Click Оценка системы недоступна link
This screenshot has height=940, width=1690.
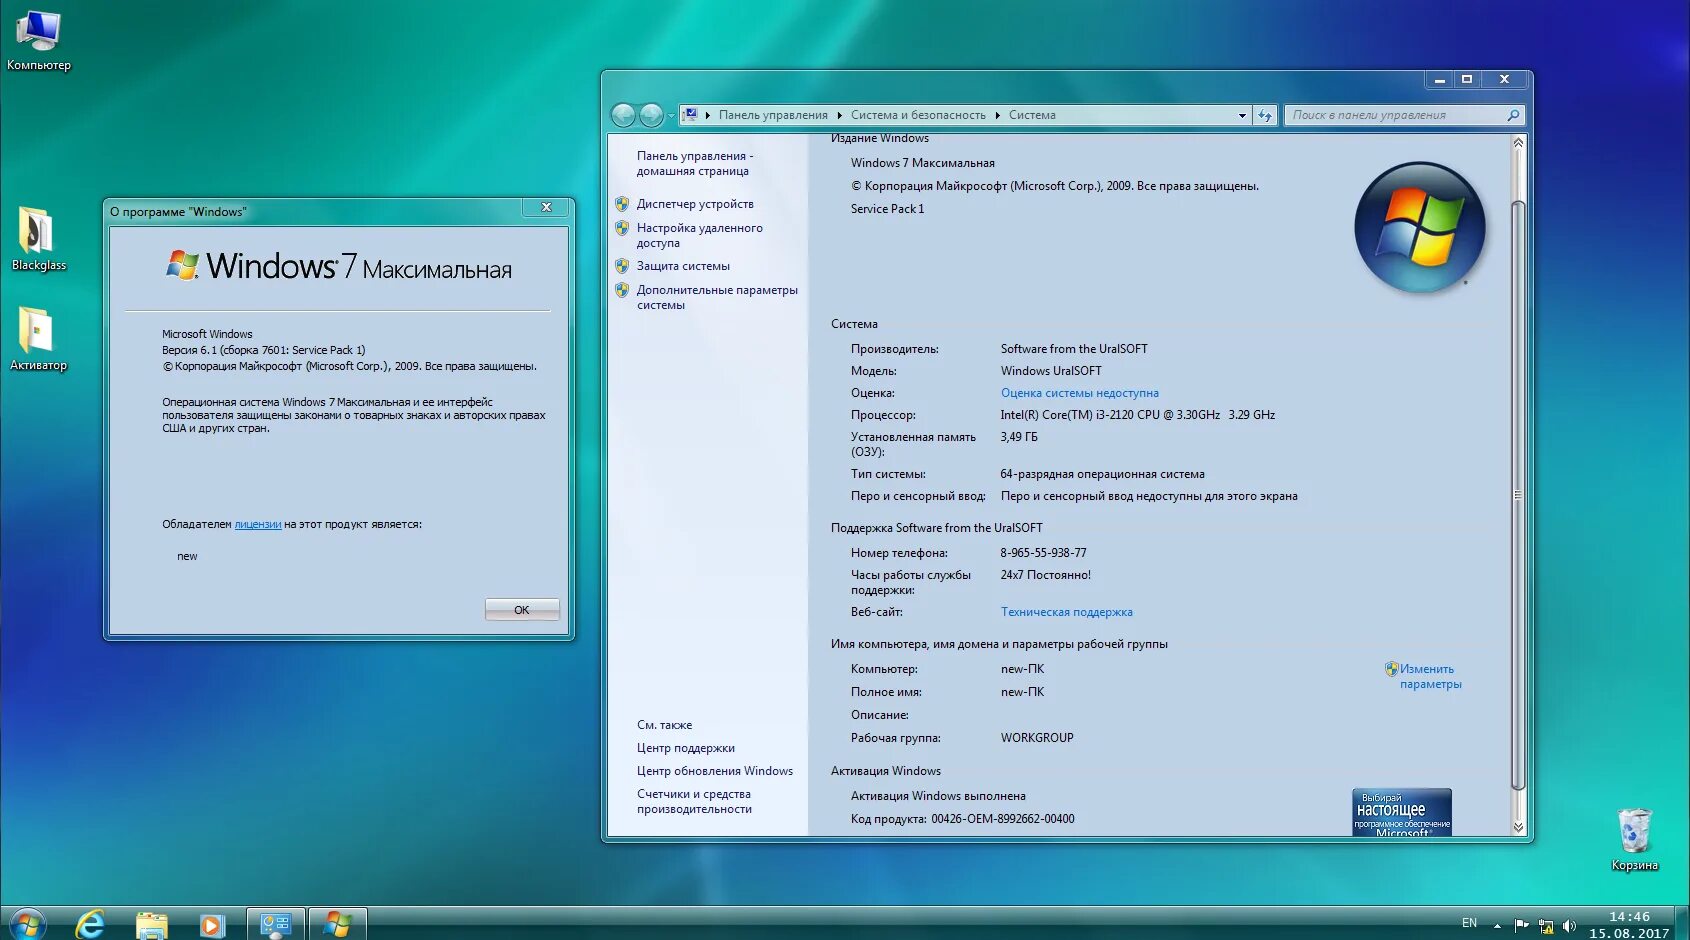tap(1080, 393)
